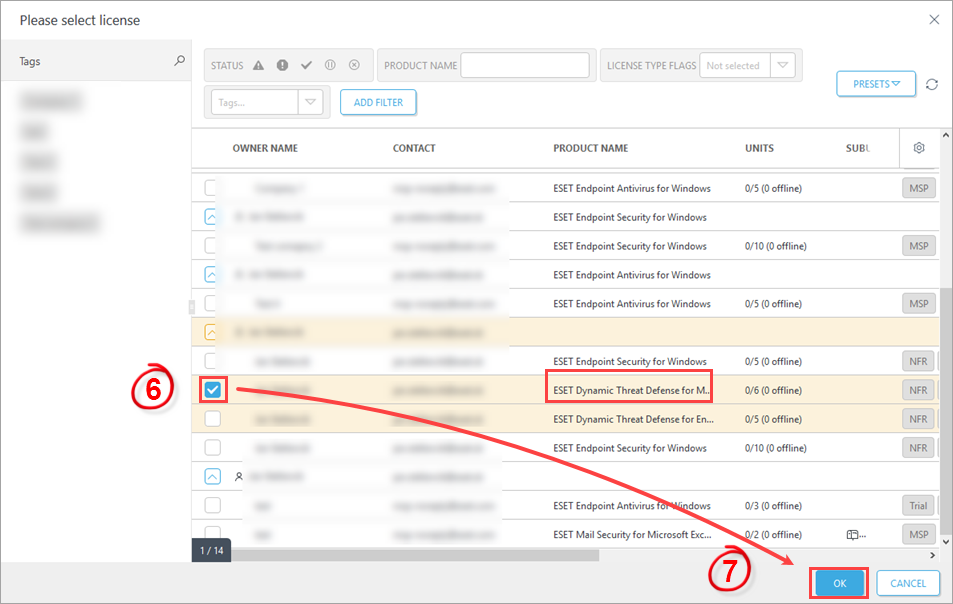Sort by Owner Name column
Screen dimensions: 953x604
[265, 148]
